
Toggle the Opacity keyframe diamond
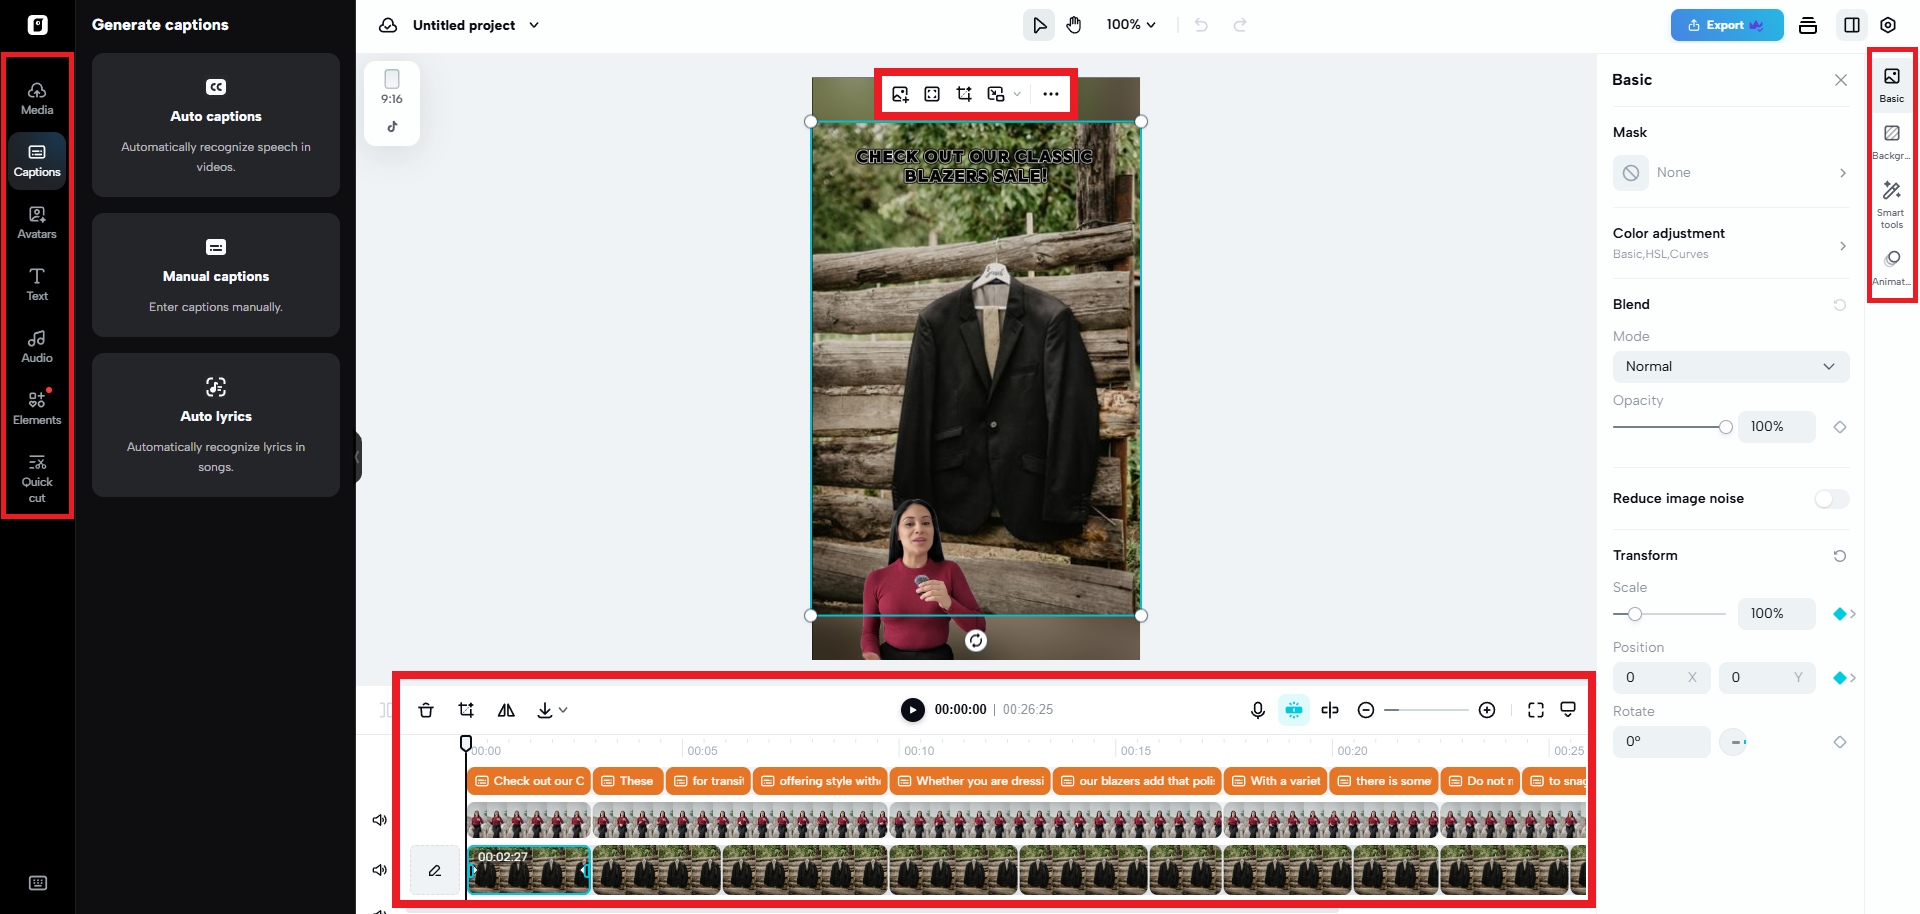pyautogui.click(x=1840, y=427)
